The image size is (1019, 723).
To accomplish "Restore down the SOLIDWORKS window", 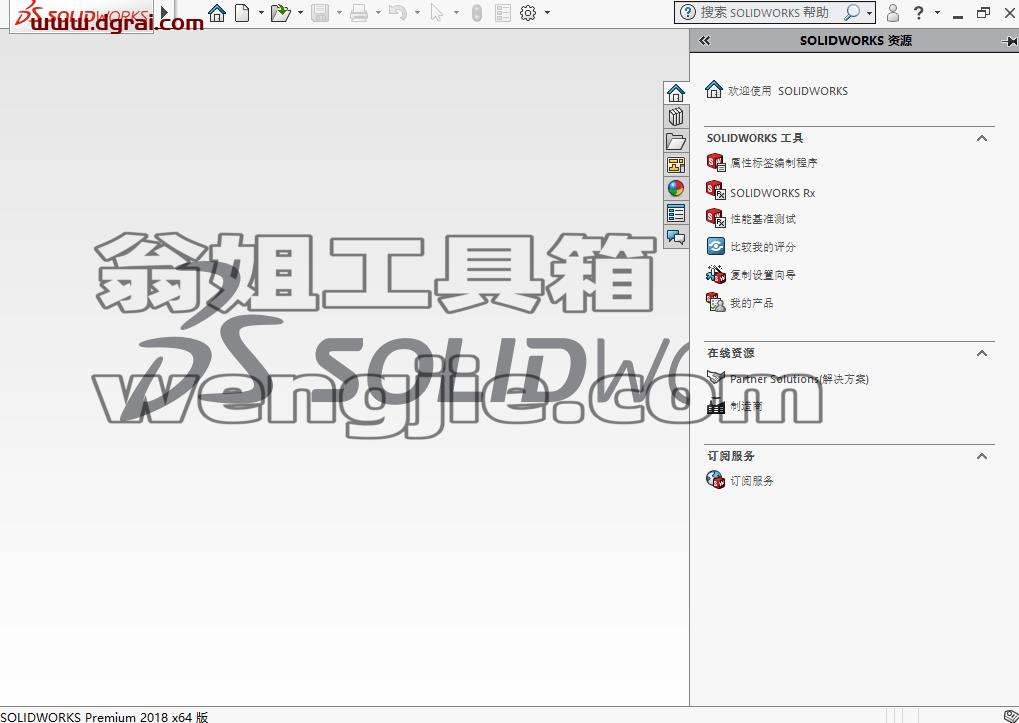I will tap(983, 12).
